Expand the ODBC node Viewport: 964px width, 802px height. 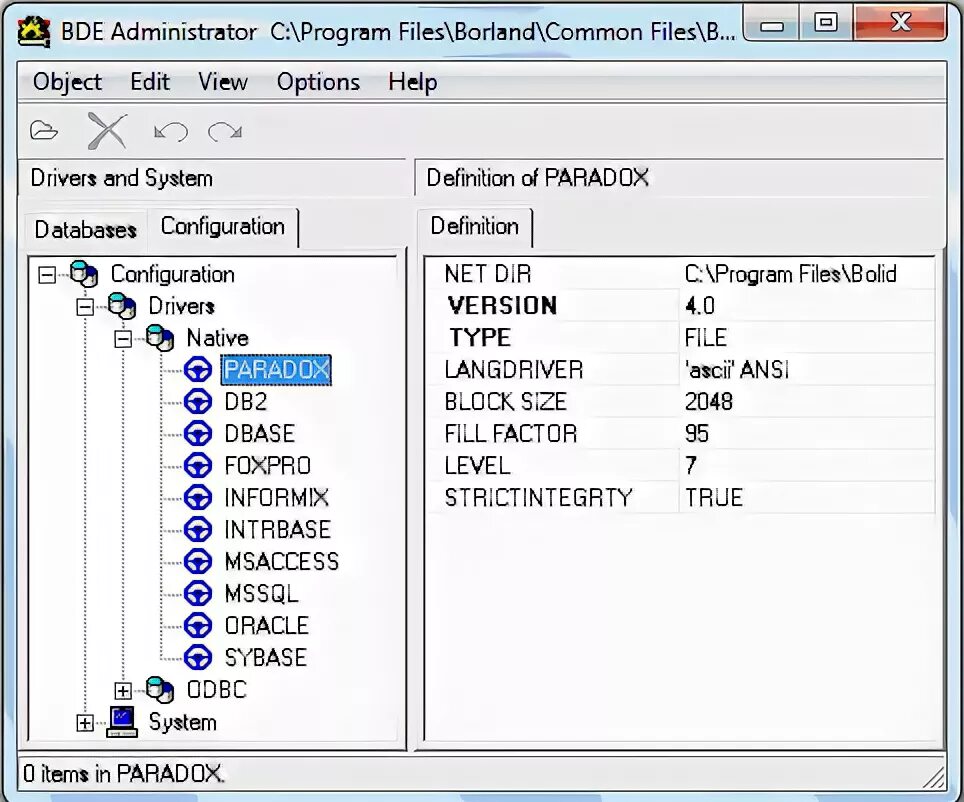pyautogui.click(x=122, y=690)
